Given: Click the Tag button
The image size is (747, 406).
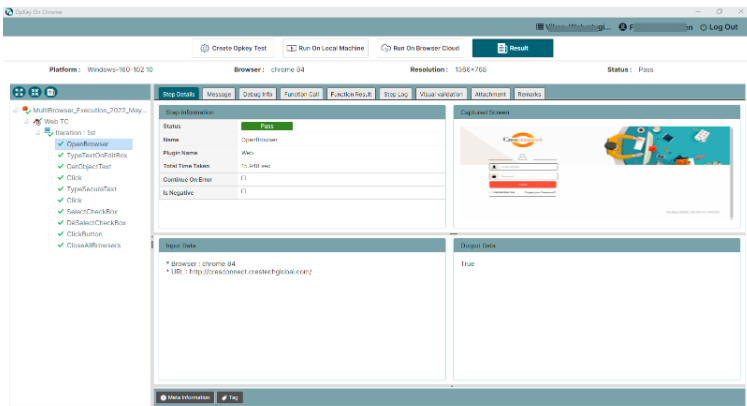Looking at the screenshot, I should coord(230,397).
